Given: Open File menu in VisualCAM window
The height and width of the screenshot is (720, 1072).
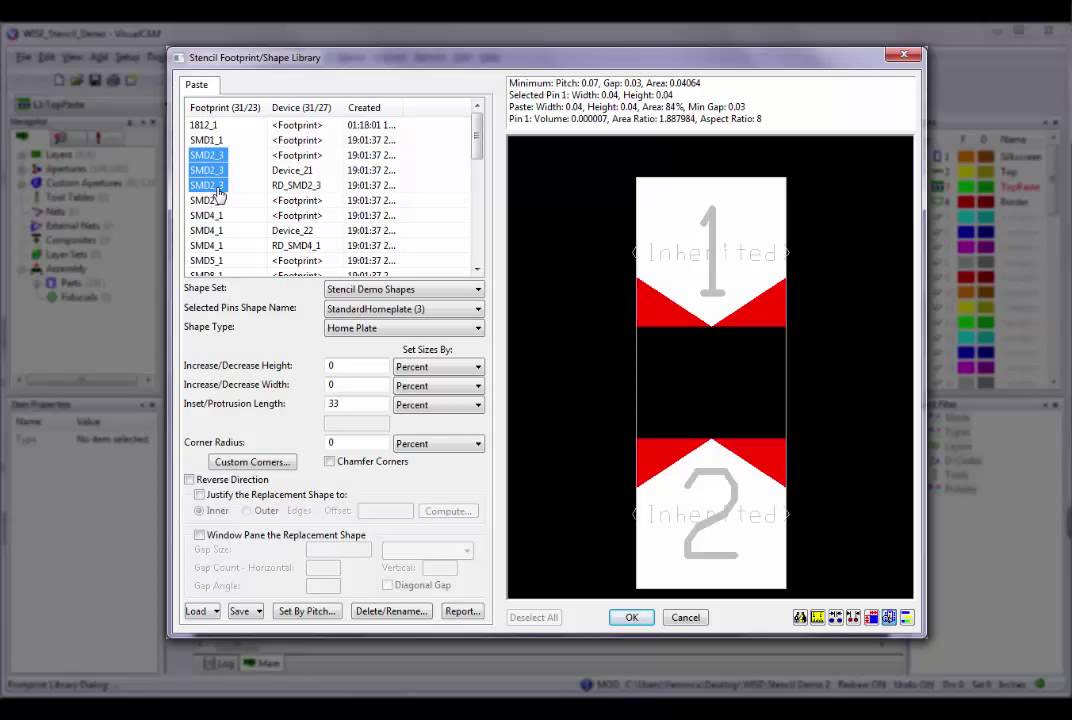Looking at the screenshot, I should point(24,57).
